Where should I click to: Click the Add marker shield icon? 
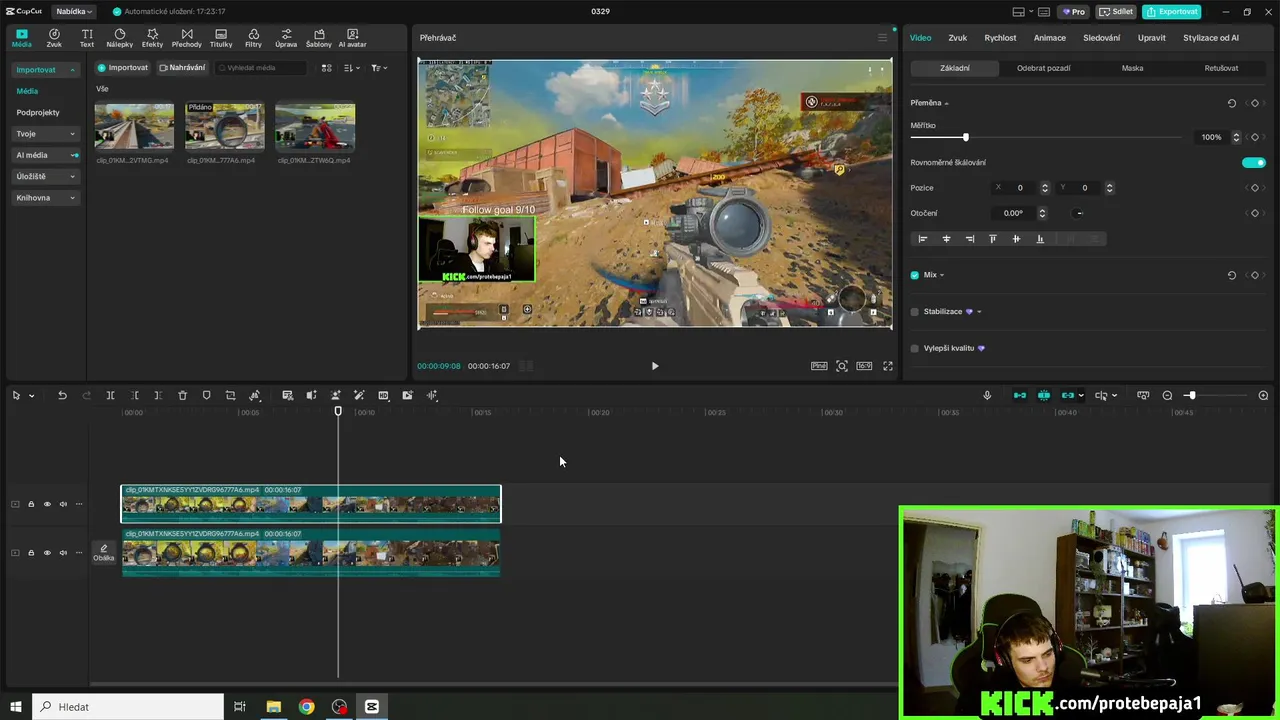206,396
